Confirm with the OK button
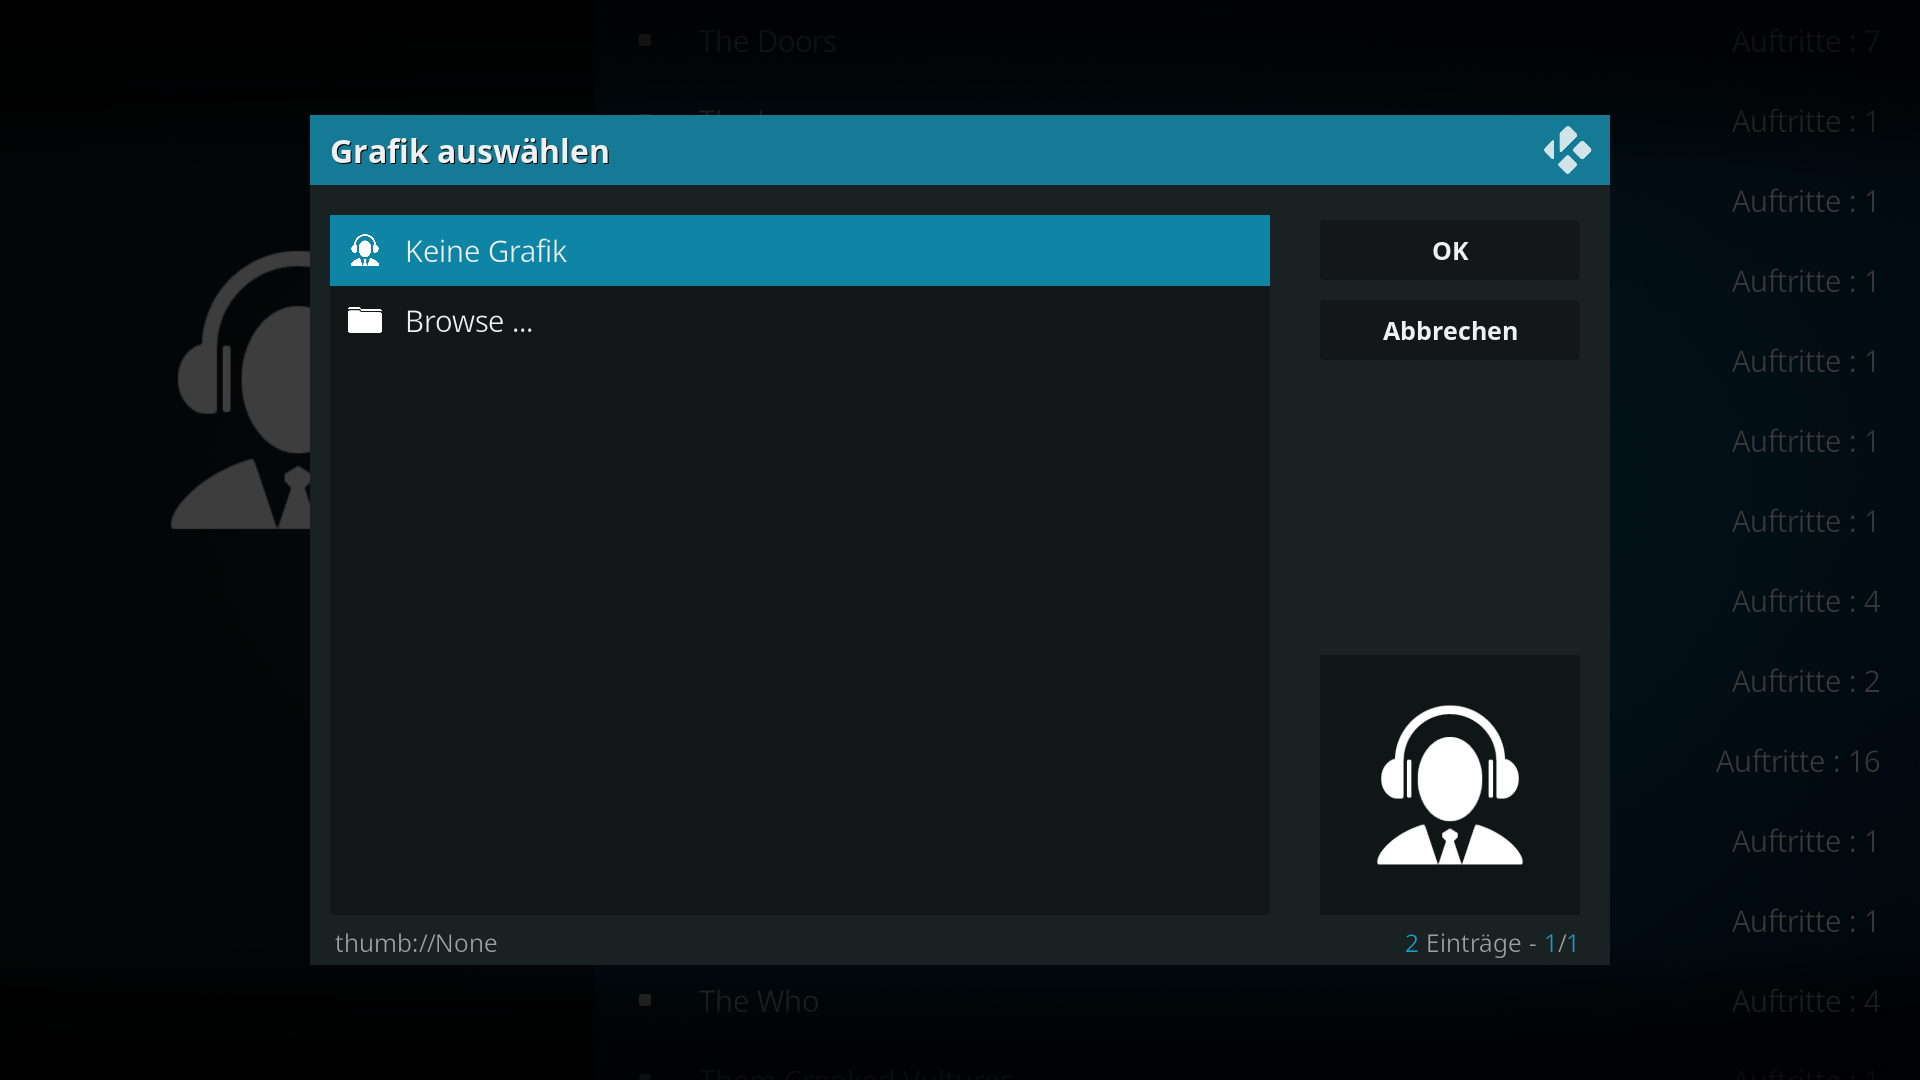 pyautogui.click(x=1450, y=250)
